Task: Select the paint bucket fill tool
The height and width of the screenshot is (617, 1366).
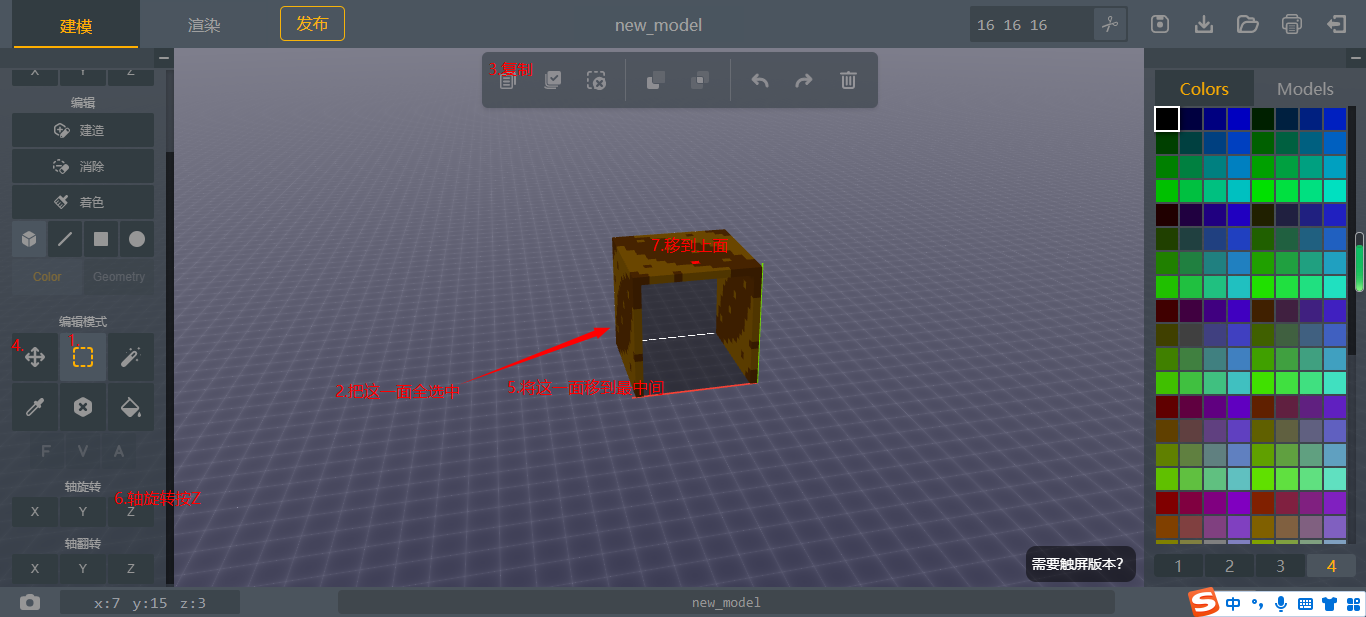Action: pos(131,407)
